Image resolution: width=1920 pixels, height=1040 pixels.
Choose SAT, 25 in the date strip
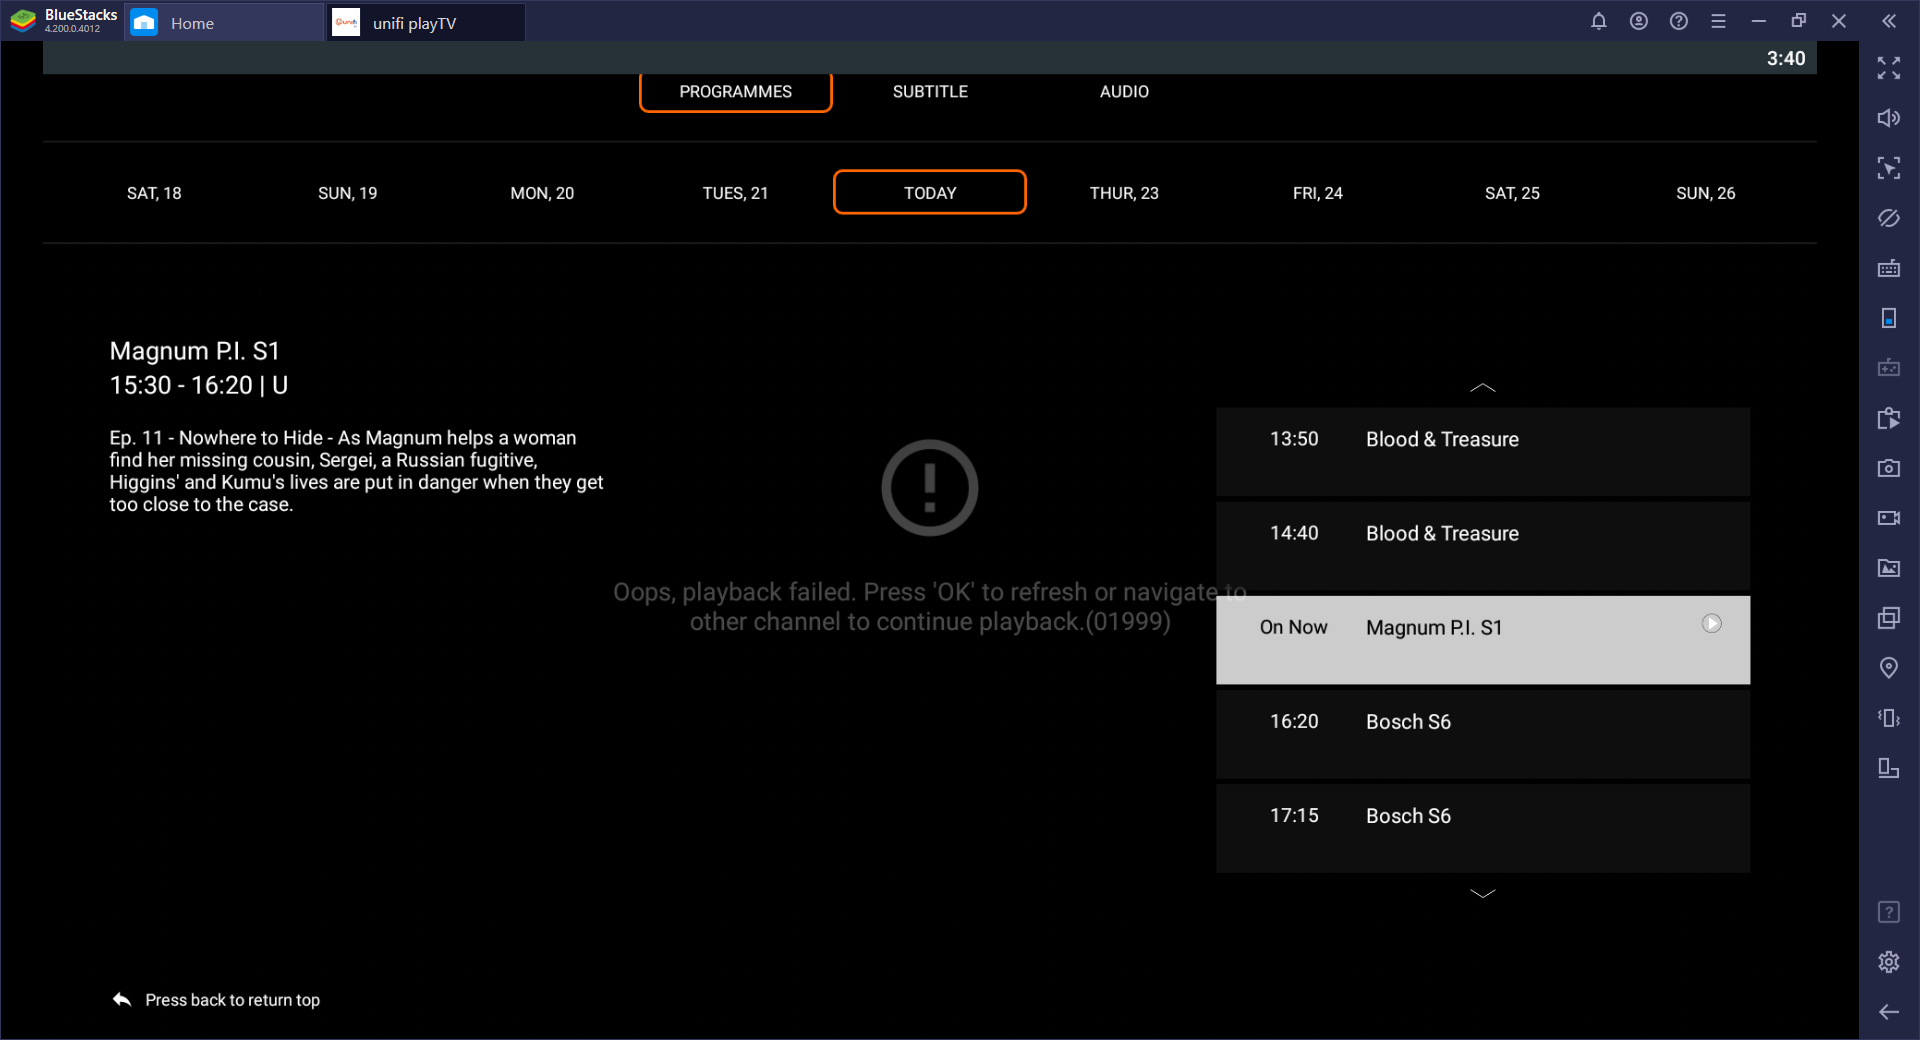(x=1512, y=193)
